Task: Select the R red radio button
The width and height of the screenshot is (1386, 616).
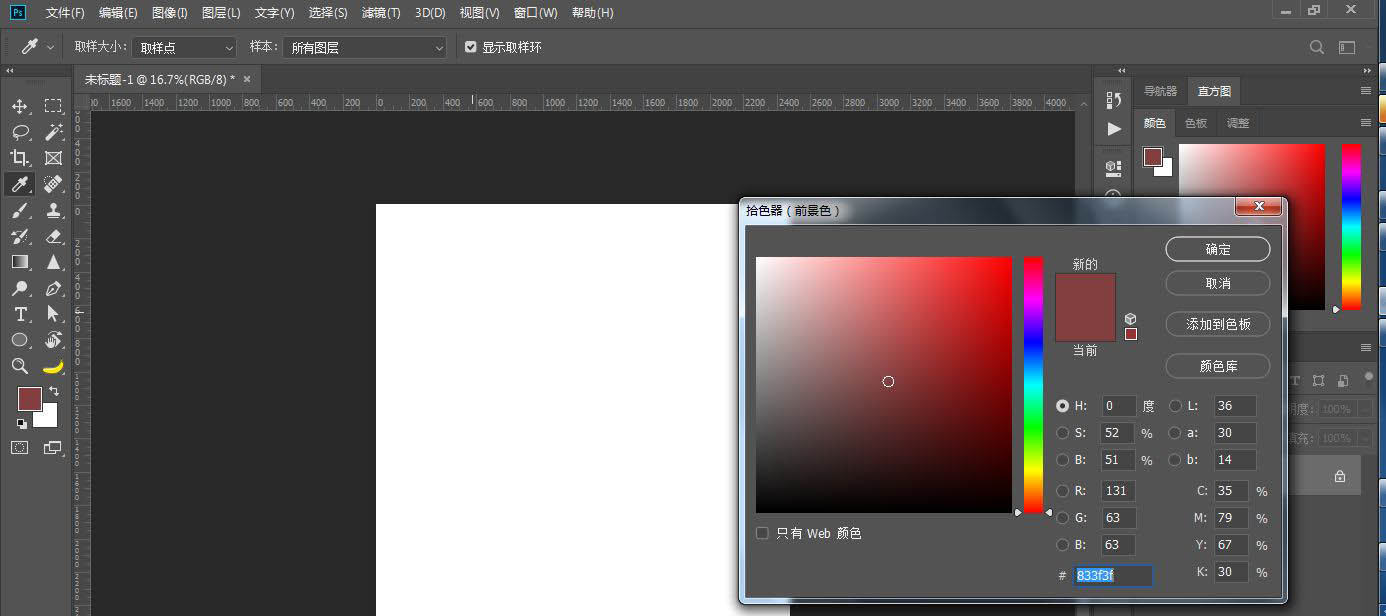Action: pos(1062,491)
